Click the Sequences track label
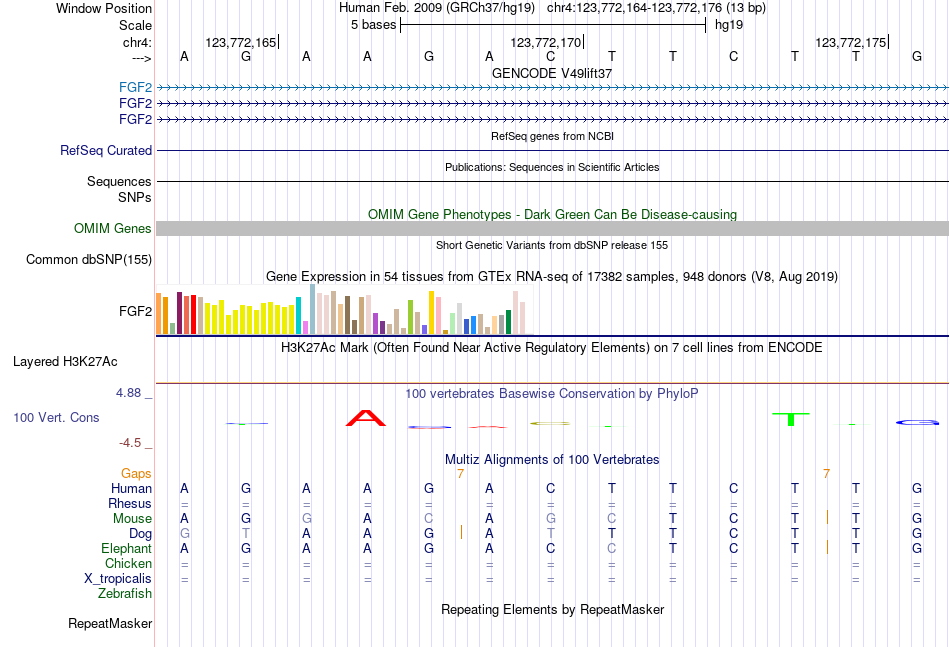Screen dimensions: 950x647 click(x=119, y=181)
